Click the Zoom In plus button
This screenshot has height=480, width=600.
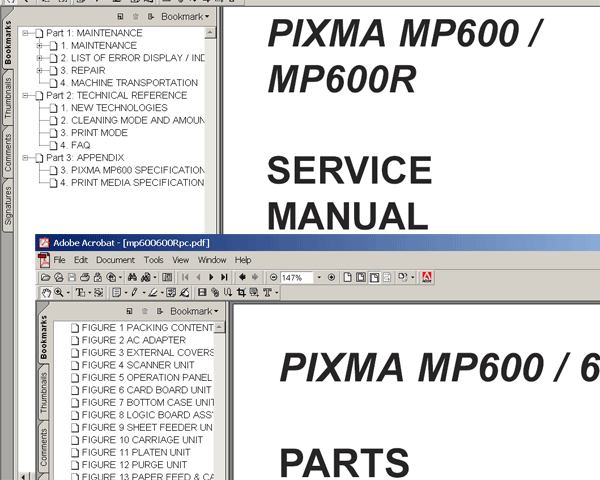(x=331, y=277)
